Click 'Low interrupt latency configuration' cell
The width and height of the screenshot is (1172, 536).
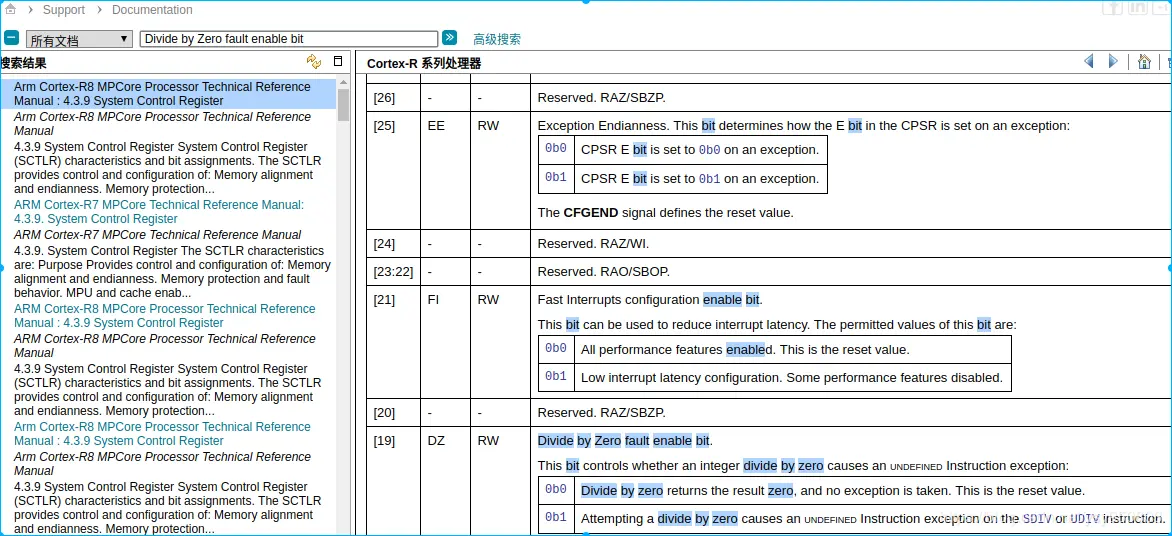(x=791, y=377)
